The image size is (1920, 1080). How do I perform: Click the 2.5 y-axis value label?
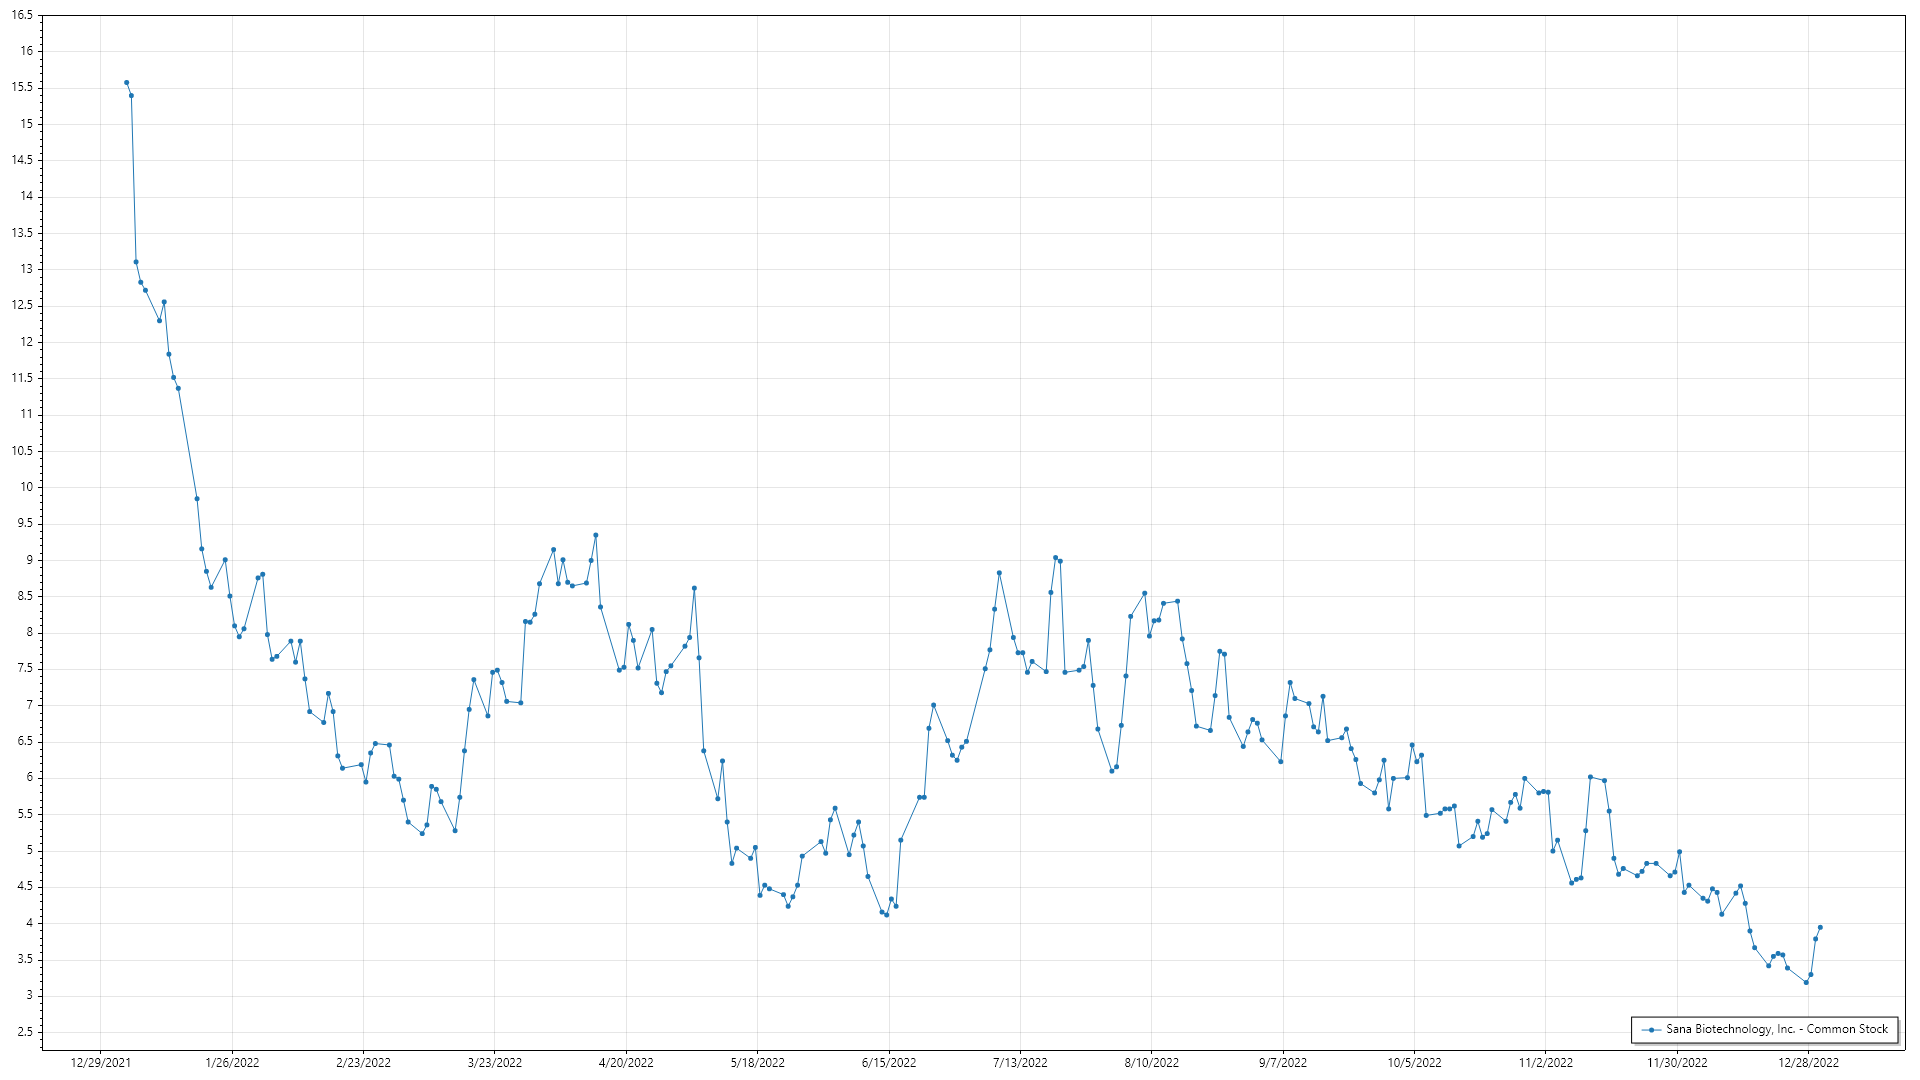[25, 1032]
